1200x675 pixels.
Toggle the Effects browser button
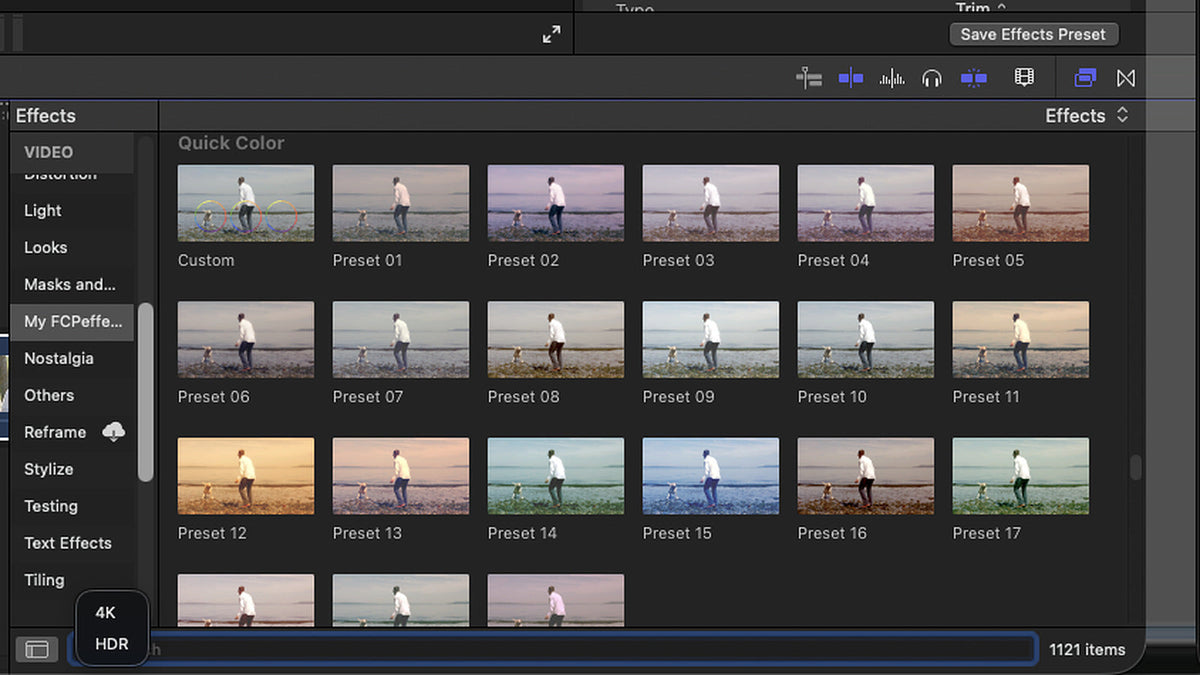(x=1085, y=78)
